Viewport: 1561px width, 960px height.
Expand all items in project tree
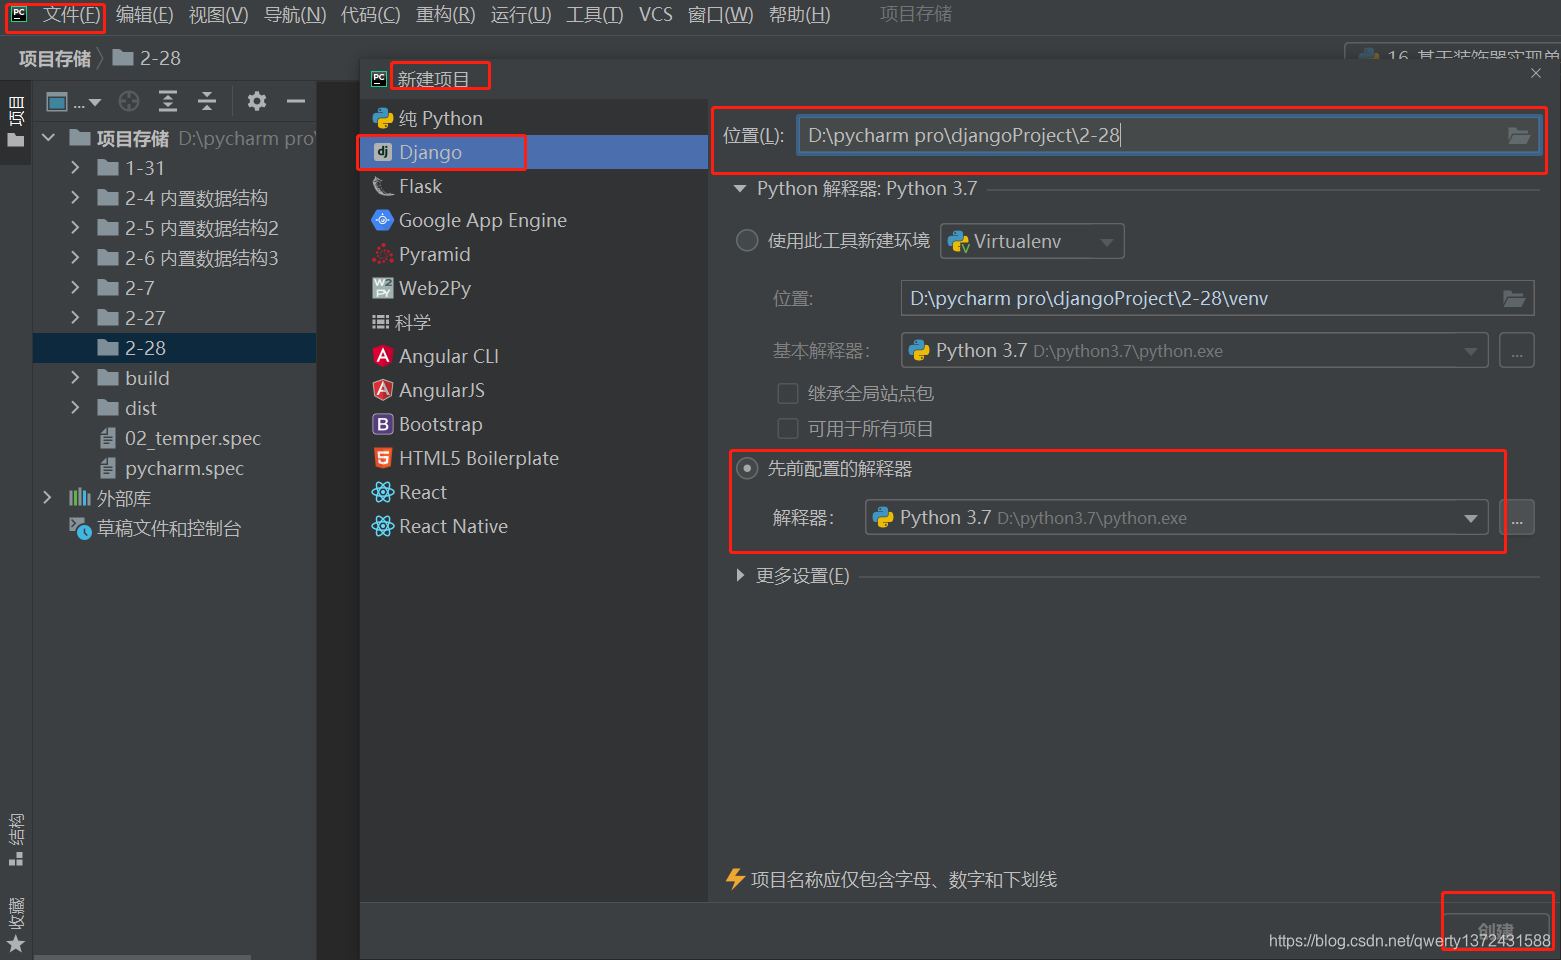pos(168,101)
